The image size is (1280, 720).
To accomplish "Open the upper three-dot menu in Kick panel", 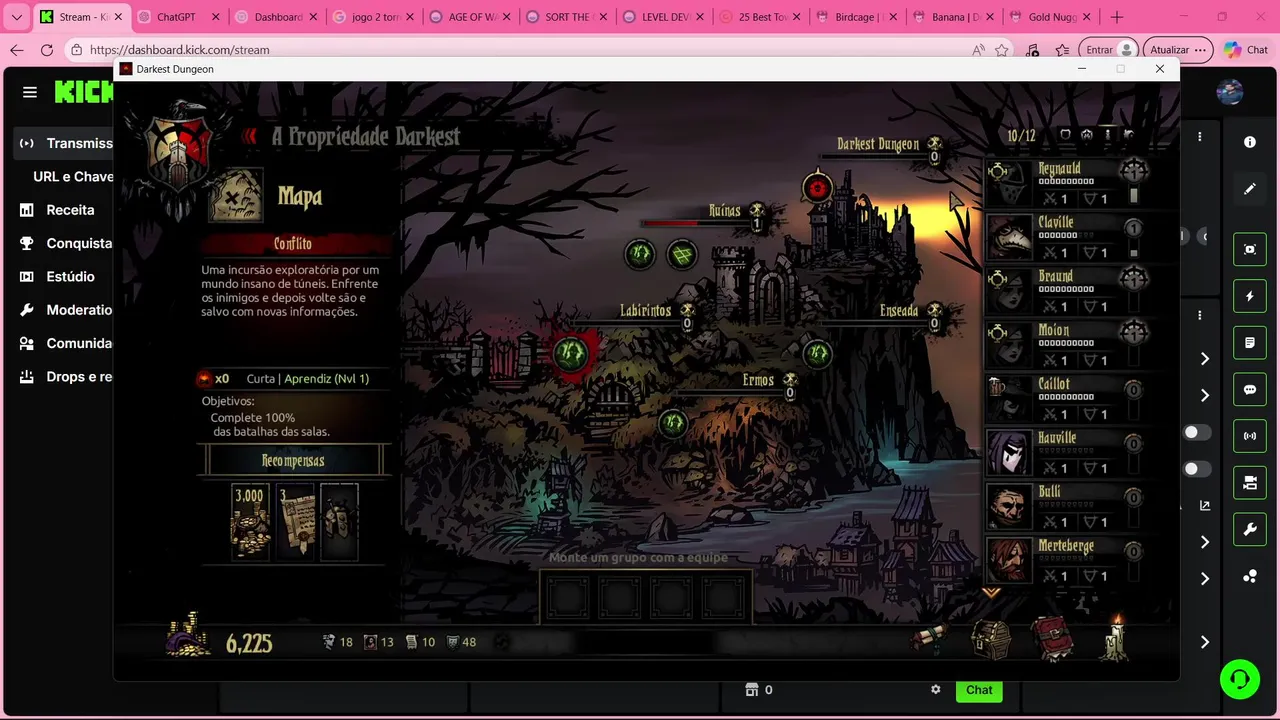I will pos(1200,137).
